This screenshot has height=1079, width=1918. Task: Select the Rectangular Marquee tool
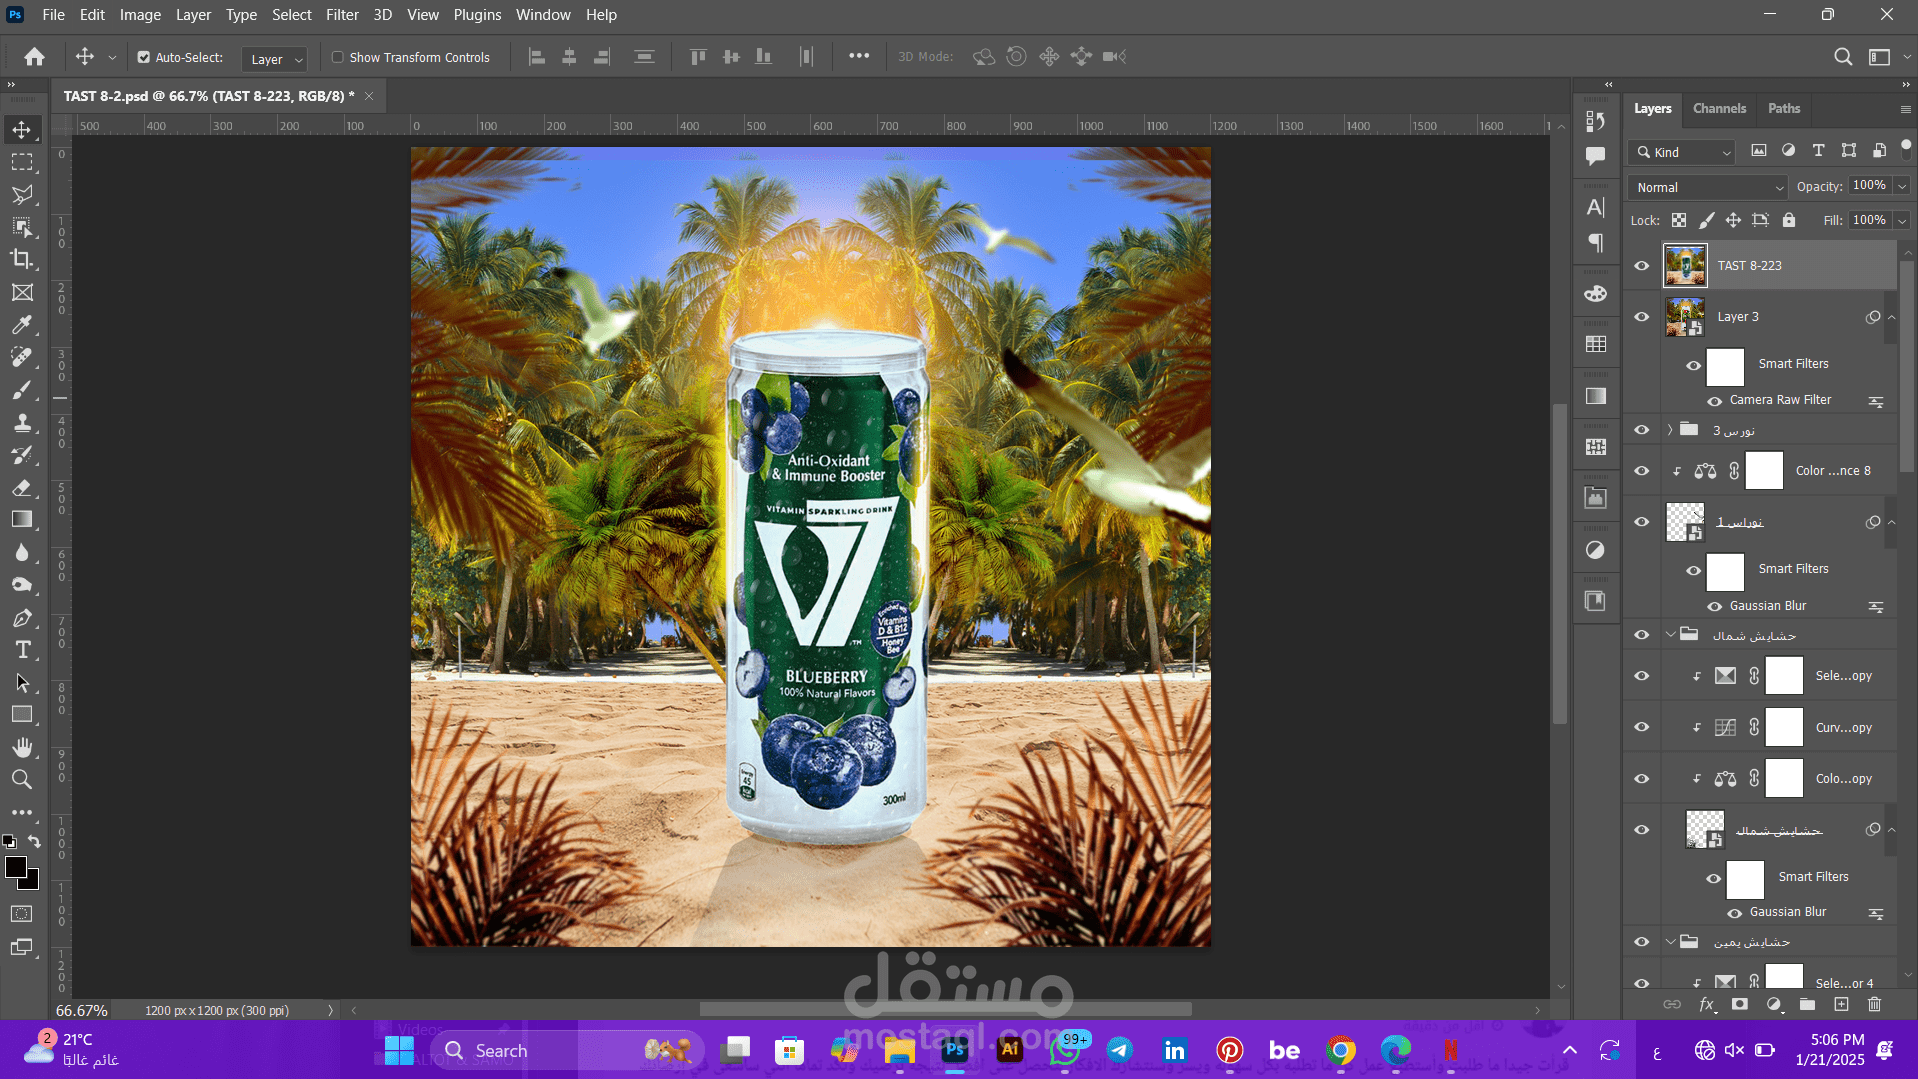coord(22,162)
